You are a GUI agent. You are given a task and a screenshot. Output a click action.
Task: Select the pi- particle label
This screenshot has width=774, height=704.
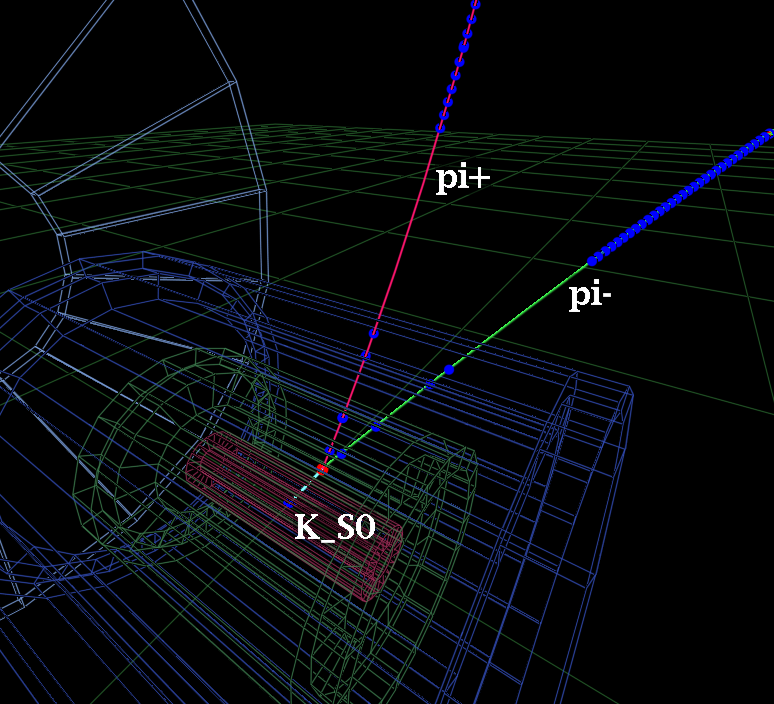590,295
